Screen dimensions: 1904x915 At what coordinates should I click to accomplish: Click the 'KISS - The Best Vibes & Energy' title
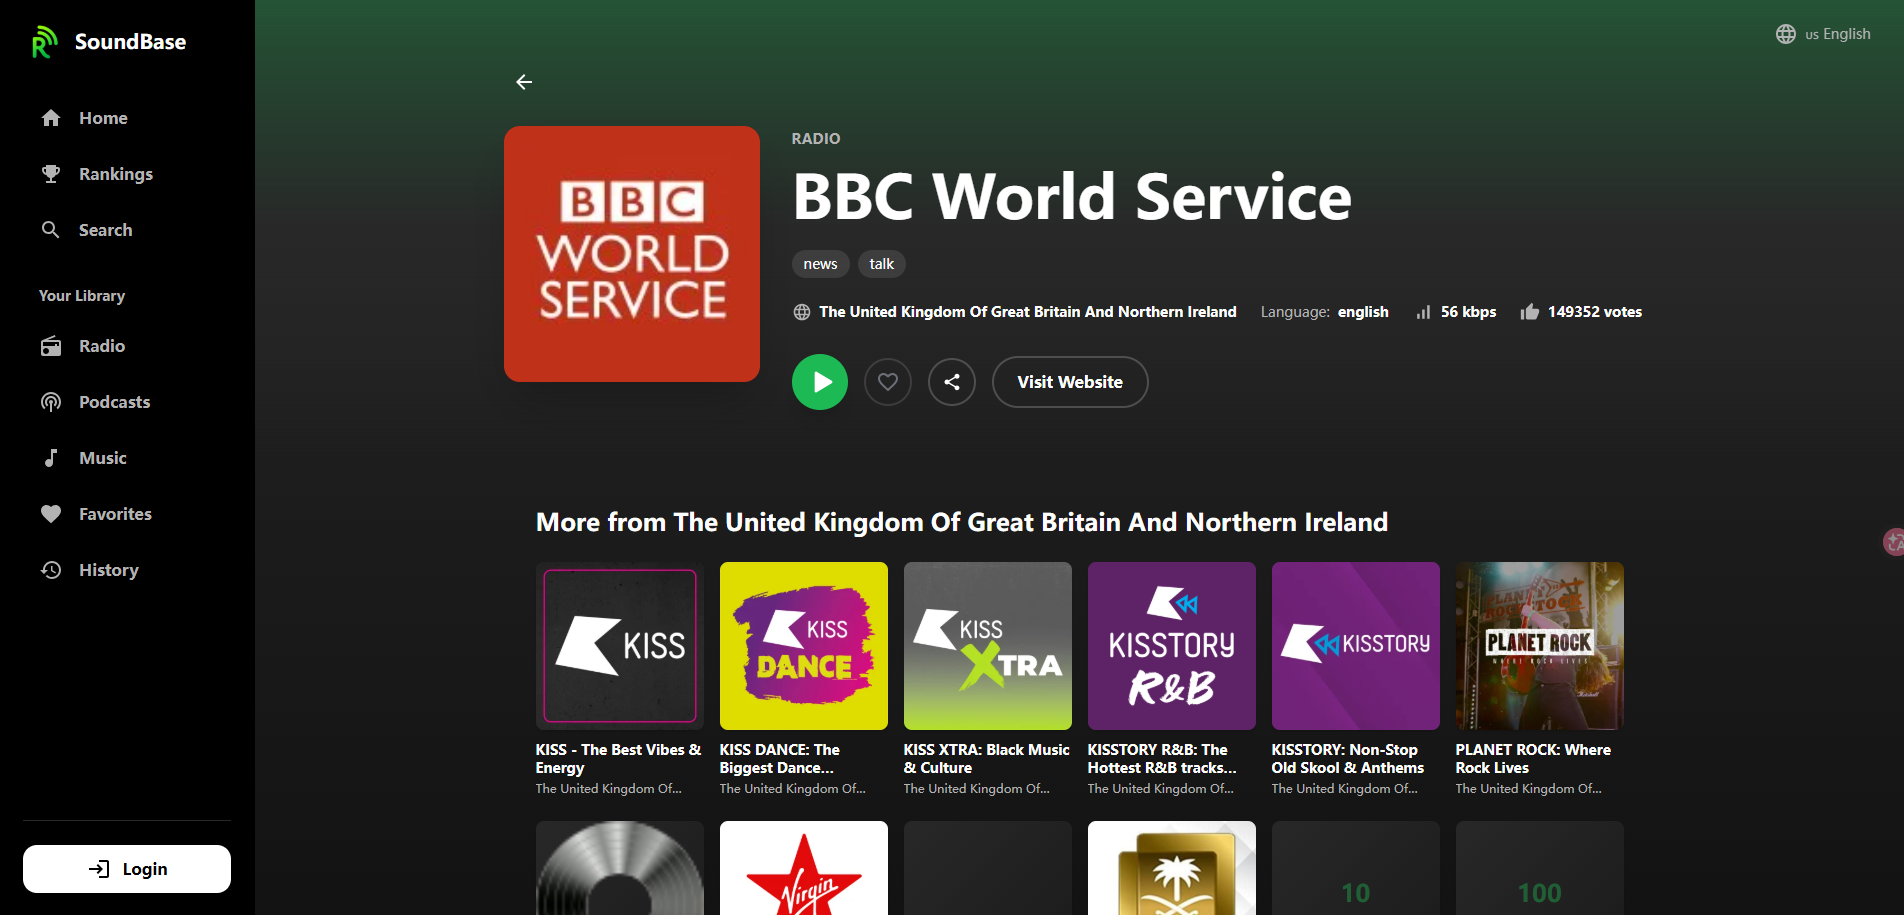(618, 759)
